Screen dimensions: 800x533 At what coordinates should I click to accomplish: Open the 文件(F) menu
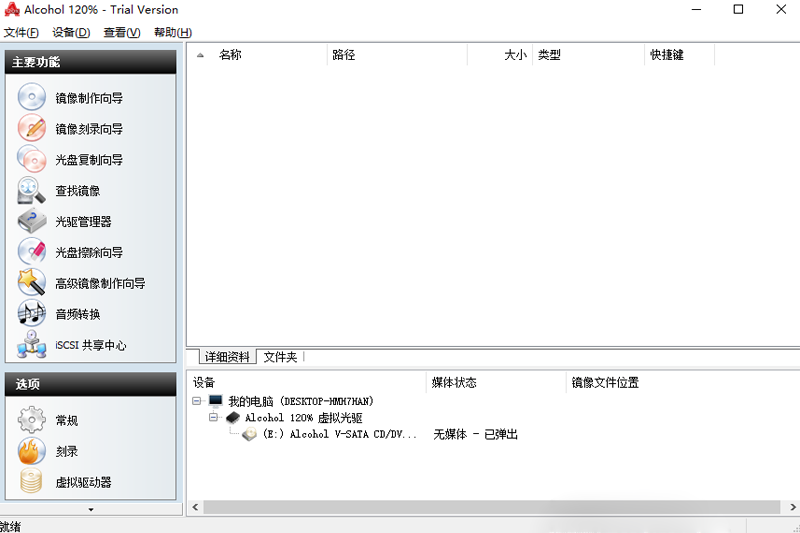click(x=21, y=32)
